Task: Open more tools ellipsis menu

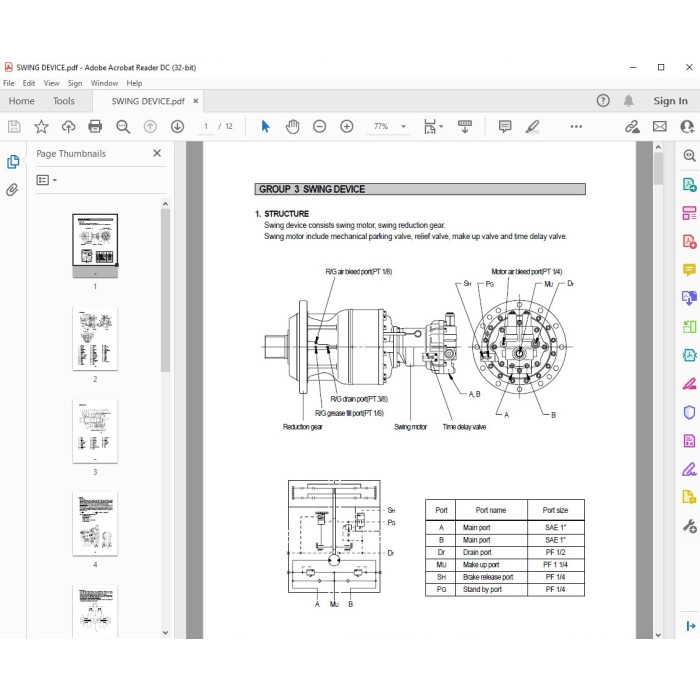Action: 576,127
